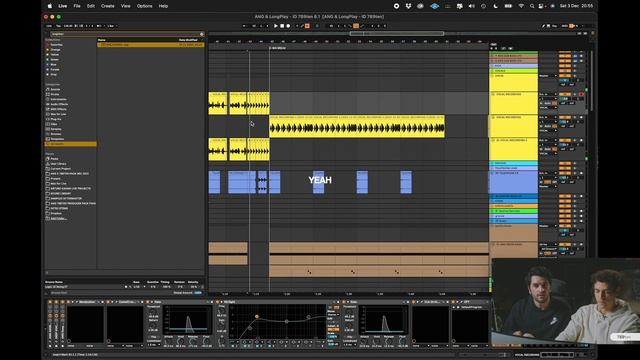
Task: Open Samples category in browser
Action: click(56, 129)
